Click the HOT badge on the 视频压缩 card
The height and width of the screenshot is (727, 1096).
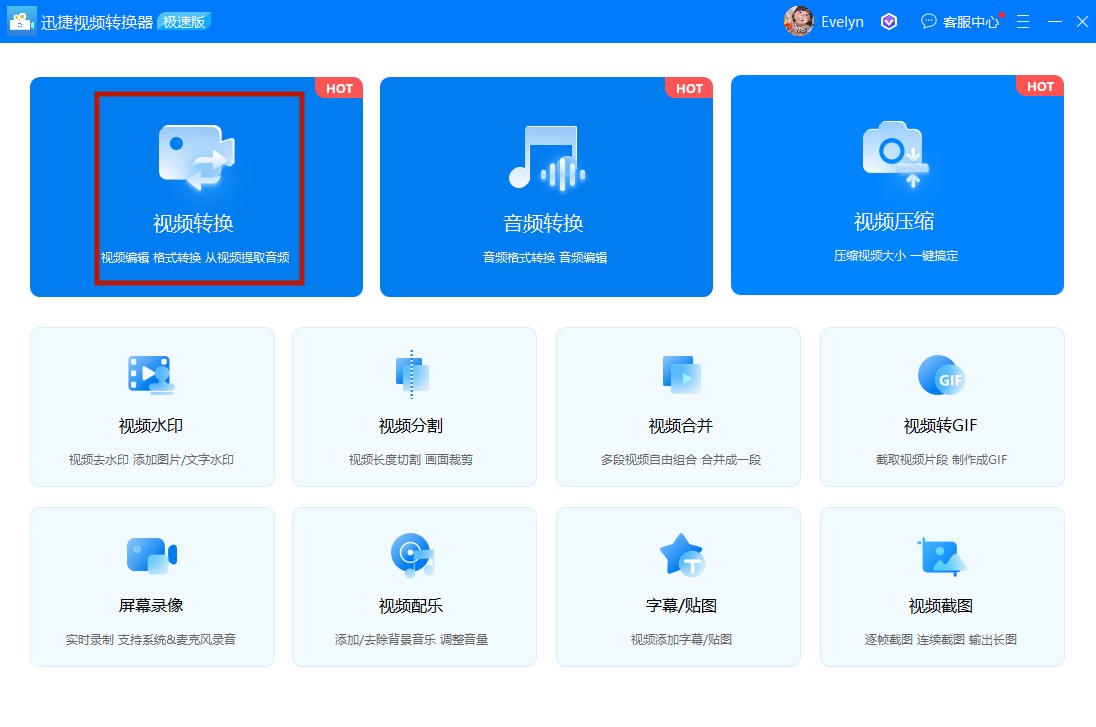pos(1039,87)
